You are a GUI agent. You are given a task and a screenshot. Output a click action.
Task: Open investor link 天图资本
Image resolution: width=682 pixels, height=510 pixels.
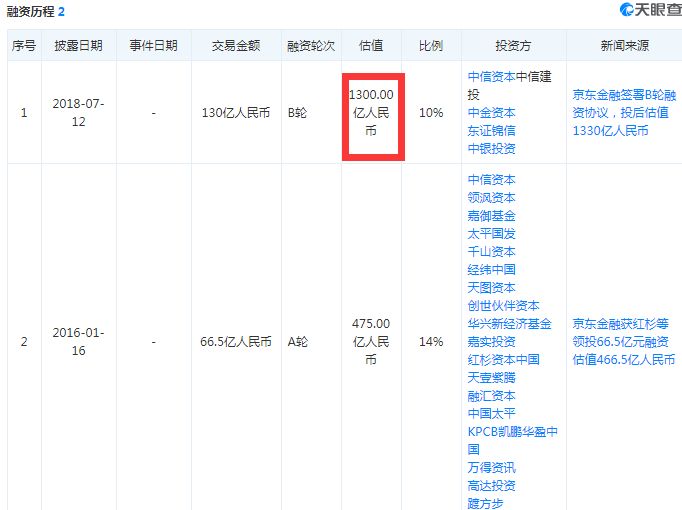[491, 287]
